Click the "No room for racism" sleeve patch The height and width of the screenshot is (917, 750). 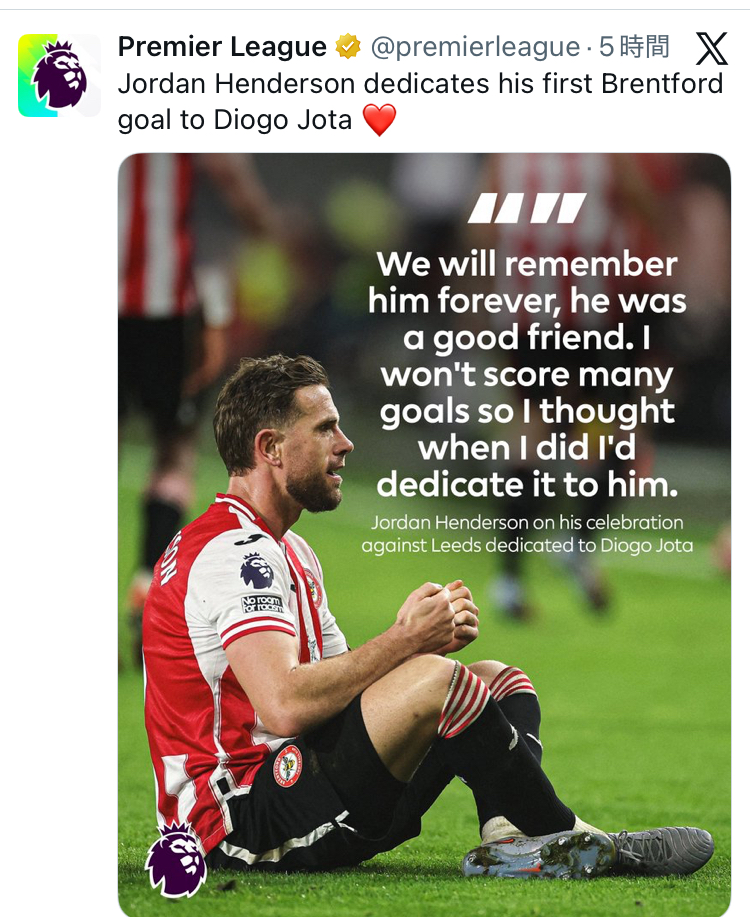(262, 603)
